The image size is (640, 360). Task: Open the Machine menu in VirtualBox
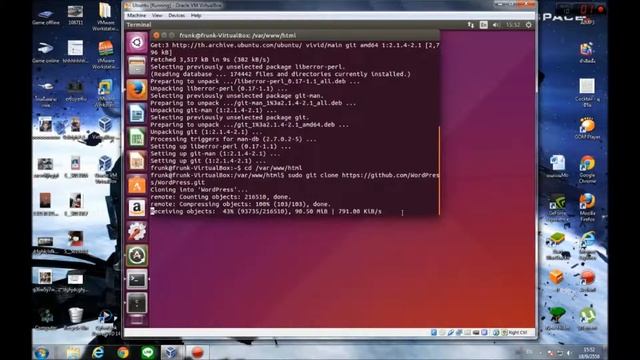(x=136, y=16)
